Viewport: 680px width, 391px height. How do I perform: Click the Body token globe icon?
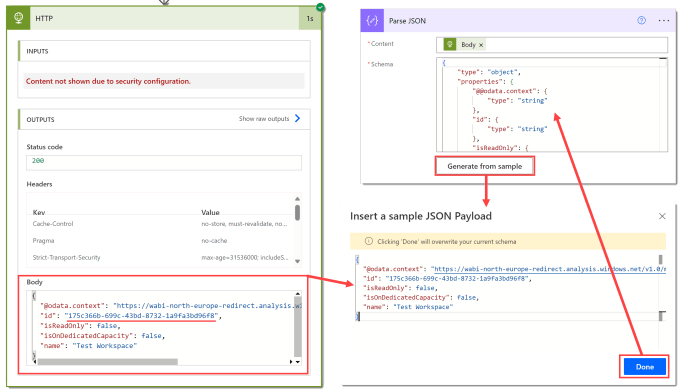point(450,44)
